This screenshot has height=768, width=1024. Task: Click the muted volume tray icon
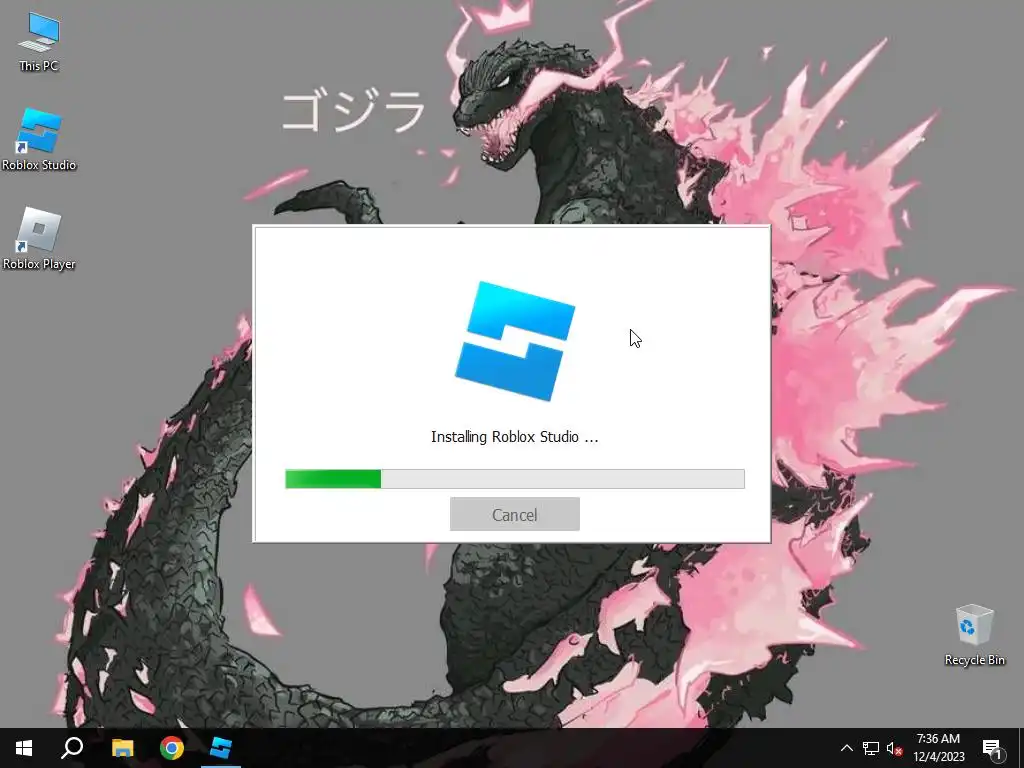coord(894,748)
